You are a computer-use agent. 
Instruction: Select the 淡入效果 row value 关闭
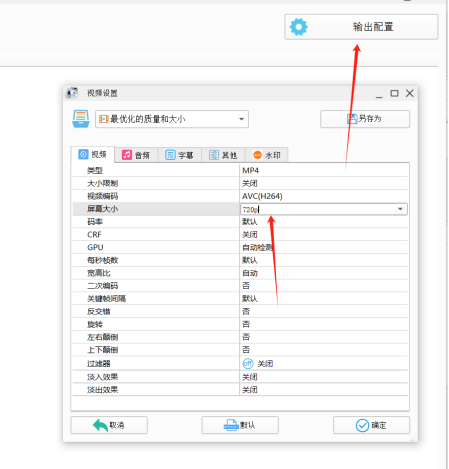tap(250, 377)
